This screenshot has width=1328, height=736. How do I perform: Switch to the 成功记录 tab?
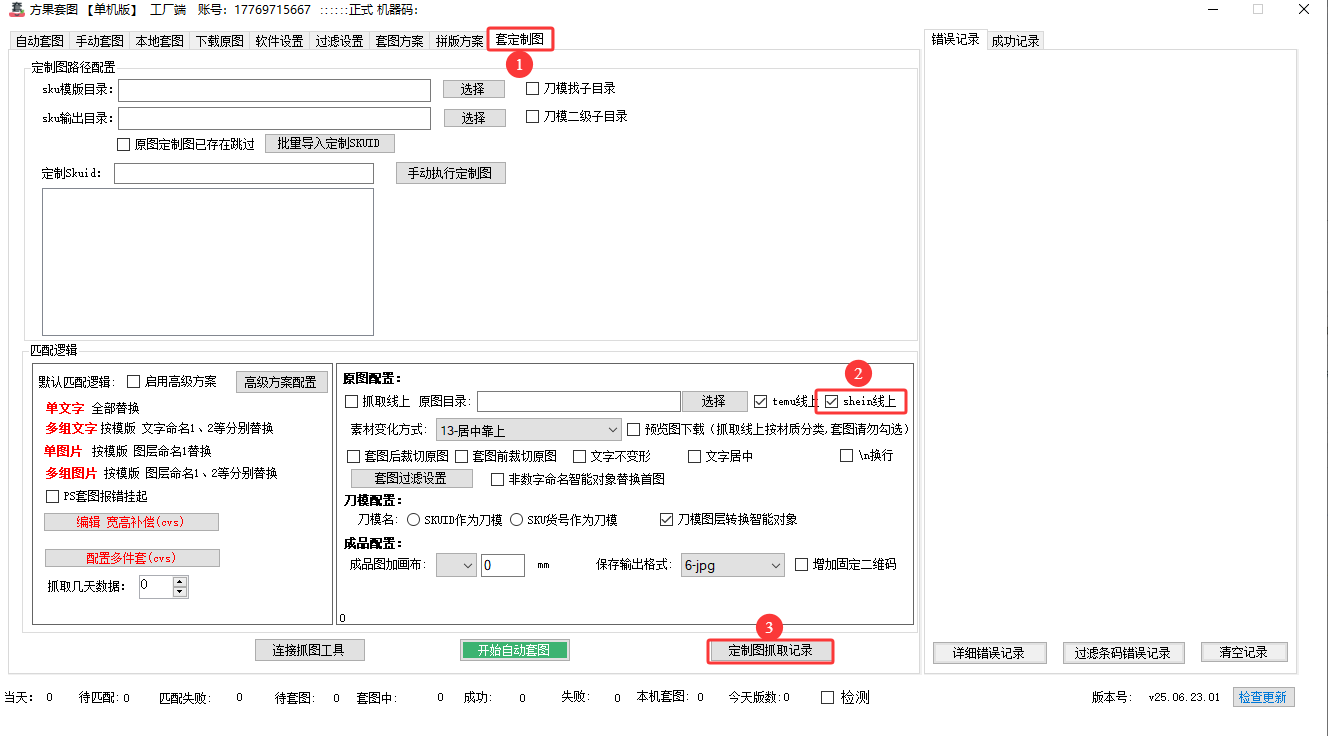(x=1015, y=41)
